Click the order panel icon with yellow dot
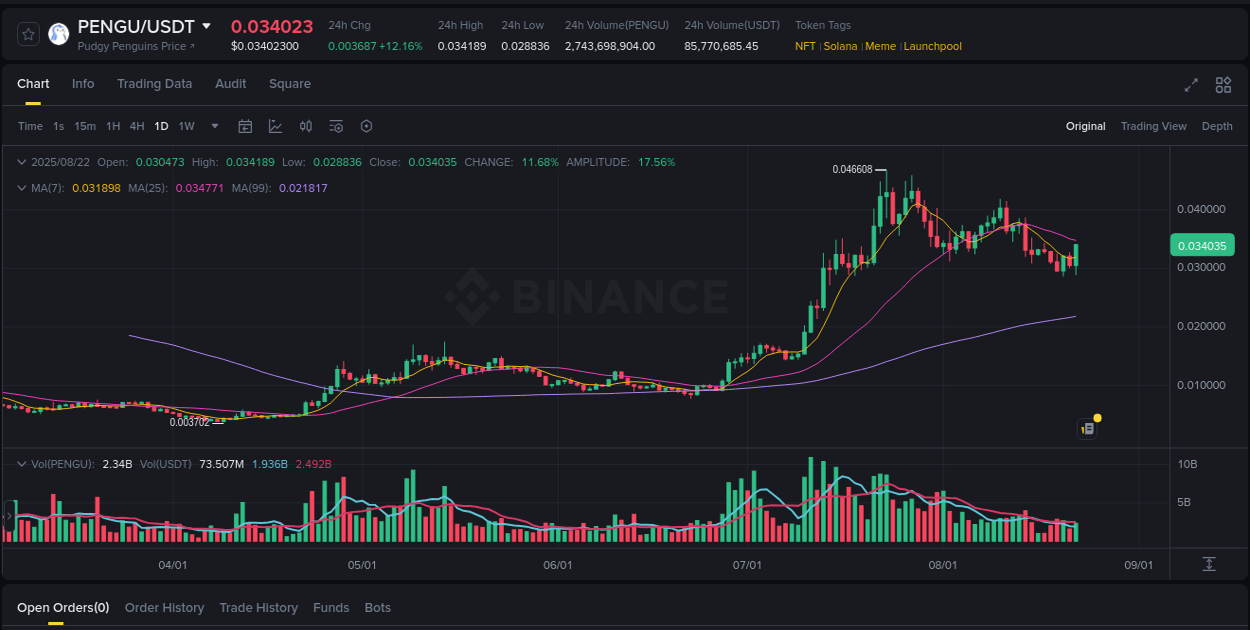This screenshot has width=1250, height=630. point(1087,428)
